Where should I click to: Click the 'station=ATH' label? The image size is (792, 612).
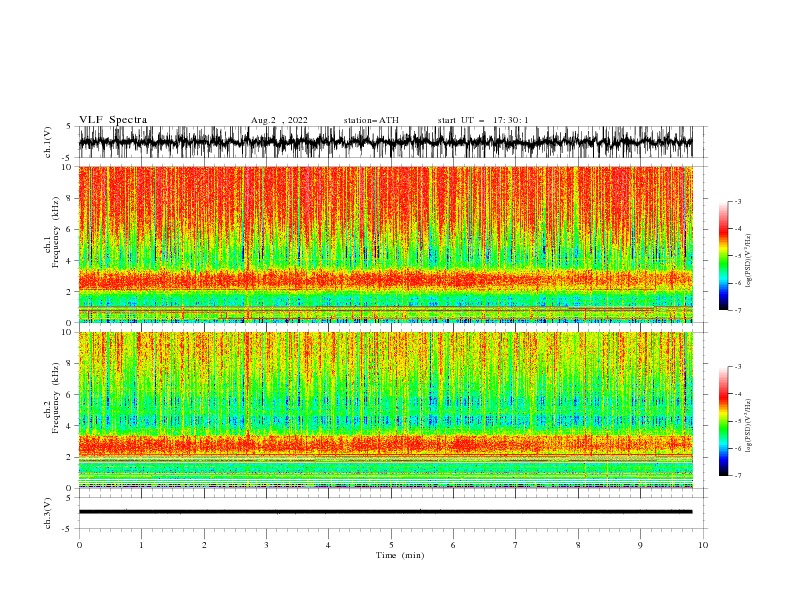[x=371, y=120]
